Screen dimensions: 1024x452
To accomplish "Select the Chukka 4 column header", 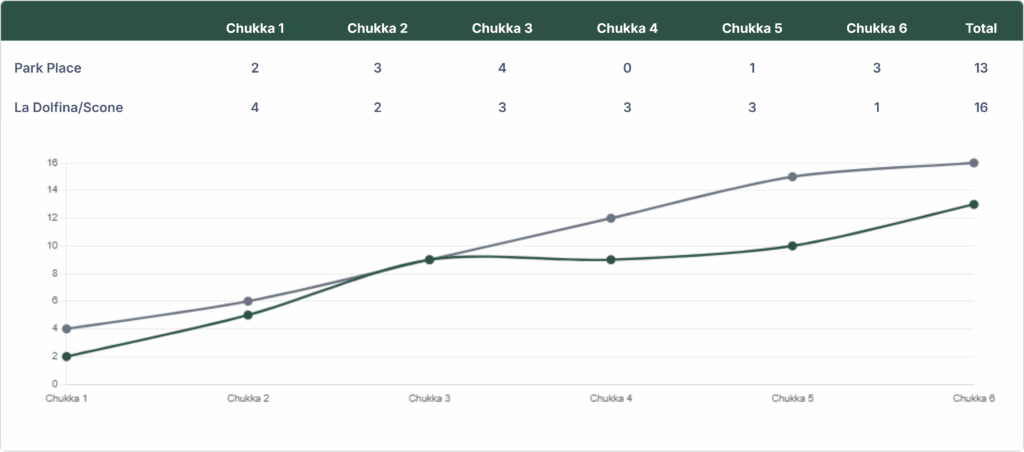I will click(x=627, y=28).
